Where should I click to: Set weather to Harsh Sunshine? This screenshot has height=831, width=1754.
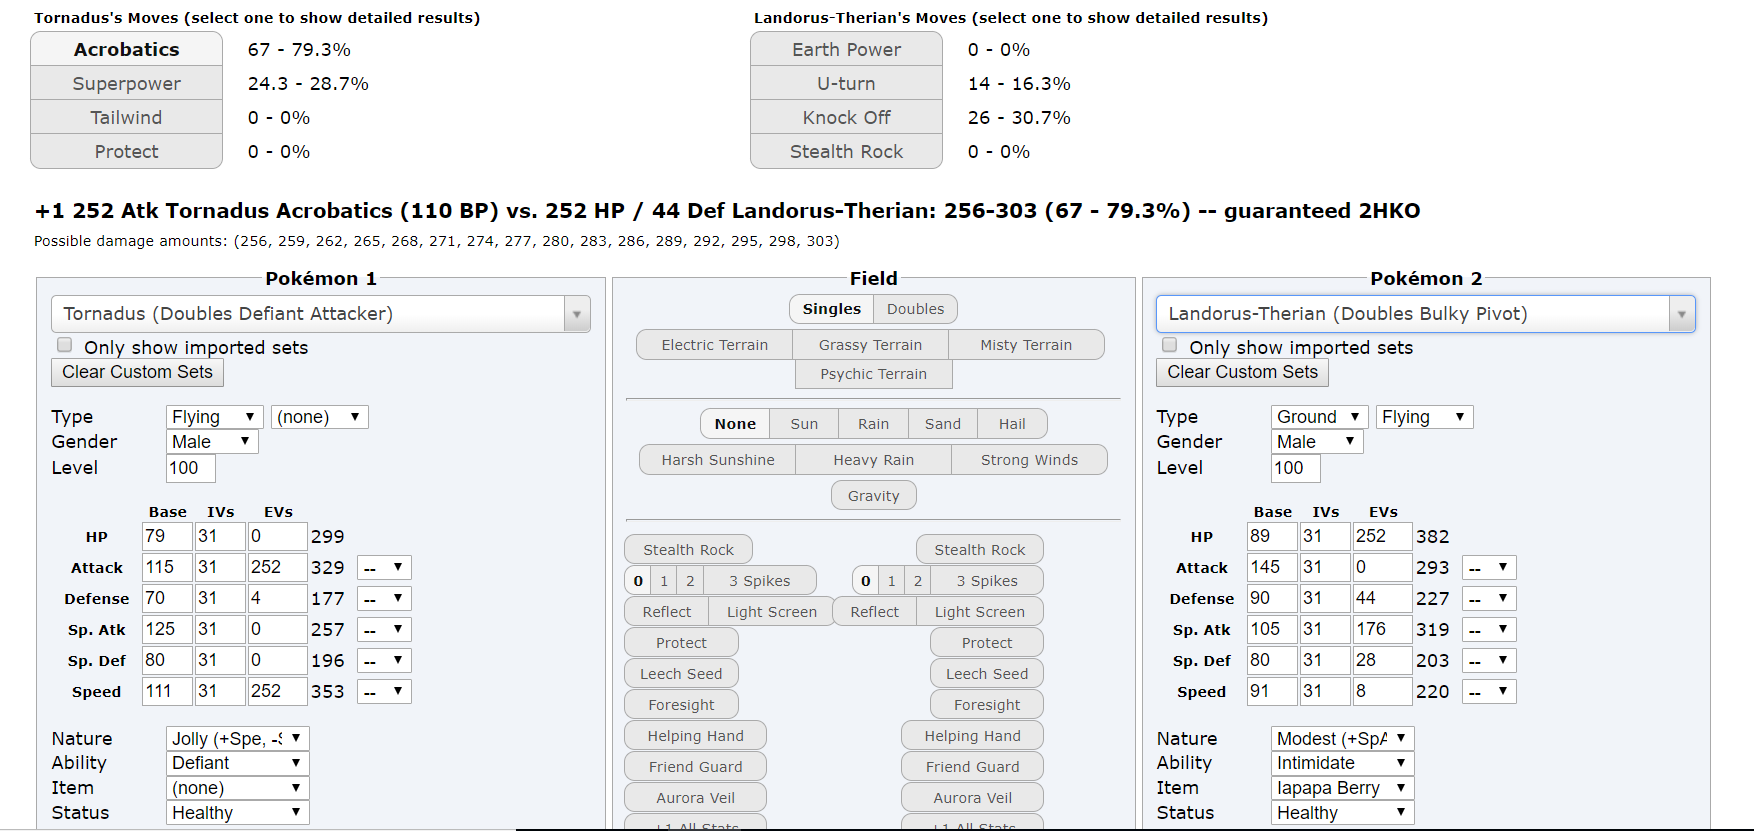(x=718, y=460)
